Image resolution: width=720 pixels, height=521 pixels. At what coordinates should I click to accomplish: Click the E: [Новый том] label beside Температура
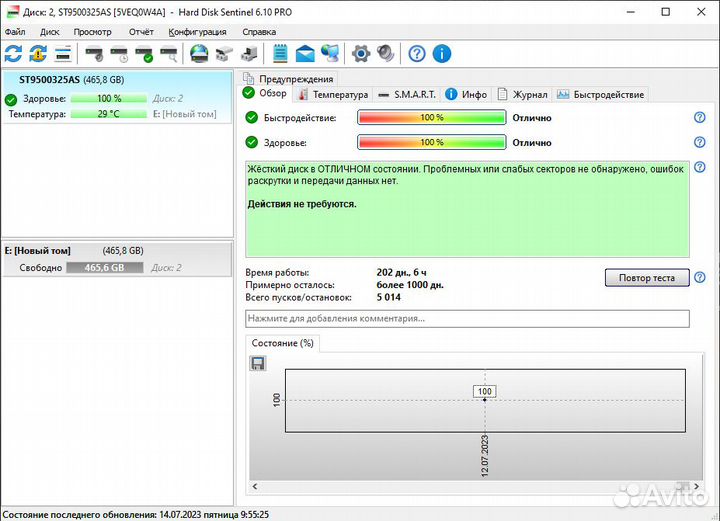[x=185, y=114]
